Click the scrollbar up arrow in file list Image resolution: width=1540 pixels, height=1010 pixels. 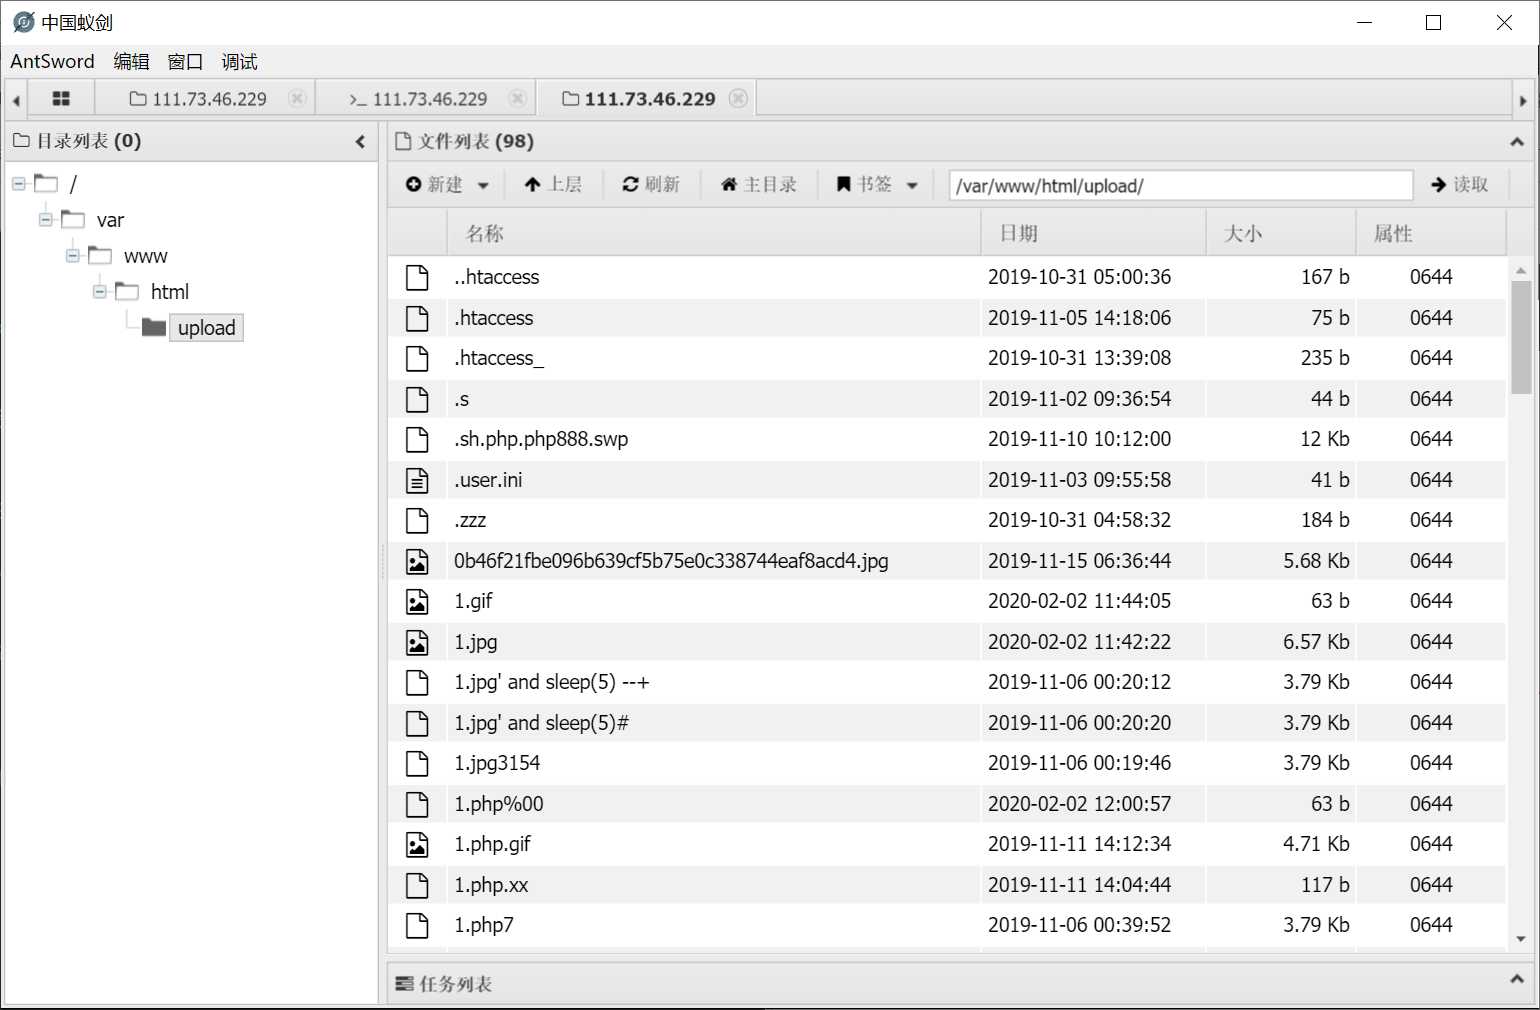coord(1521,271)
